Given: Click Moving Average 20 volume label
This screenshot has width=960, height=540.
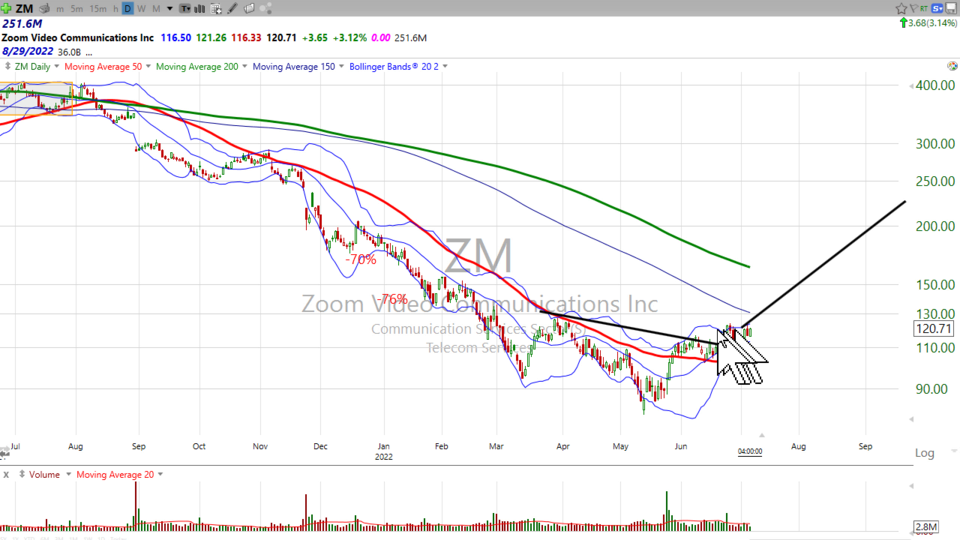Looking at the screenshot, I should click(115, 474).
